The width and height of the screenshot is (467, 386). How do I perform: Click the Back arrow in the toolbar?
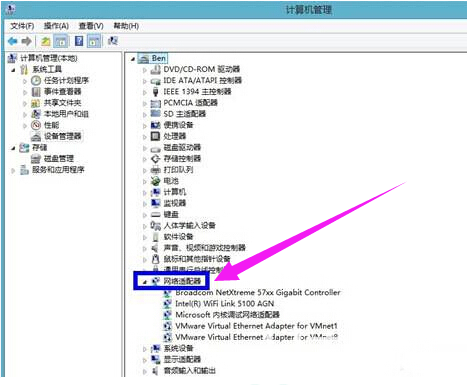13,41
